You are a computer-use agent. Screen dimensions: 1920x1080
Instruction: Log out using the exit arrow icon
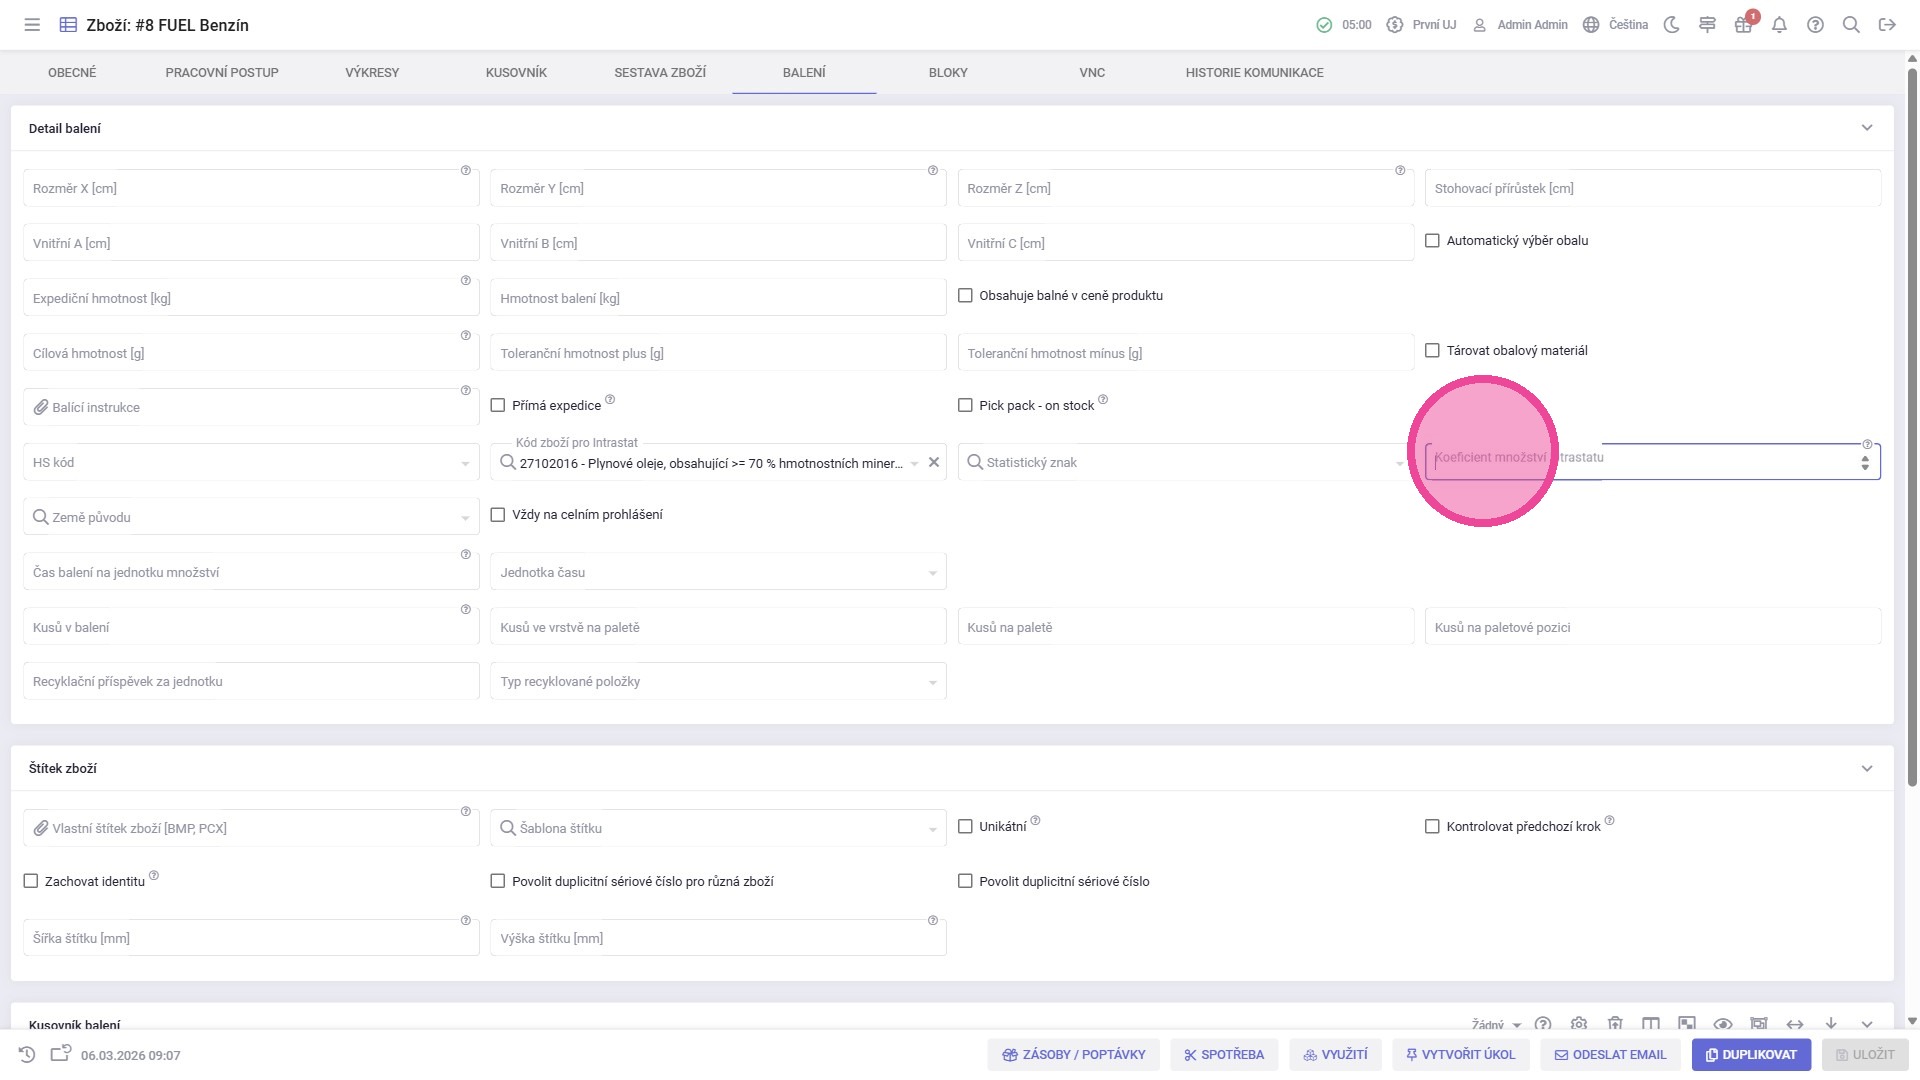(1887, 25)
